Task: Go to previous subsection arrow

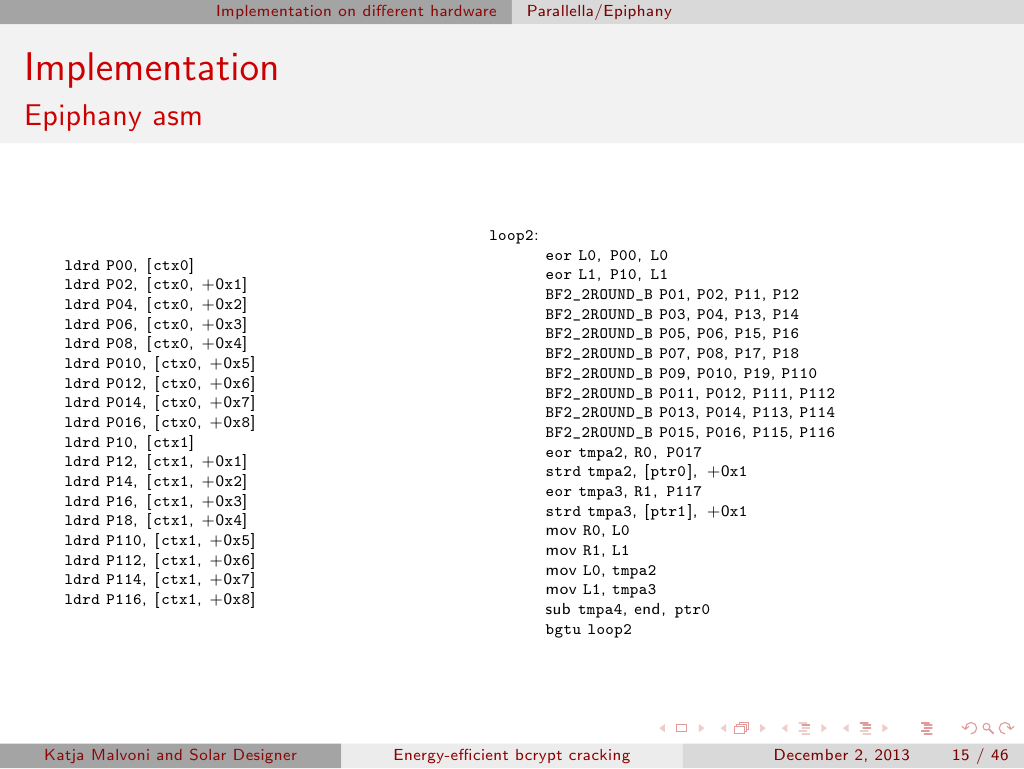Action: point(783,728)
